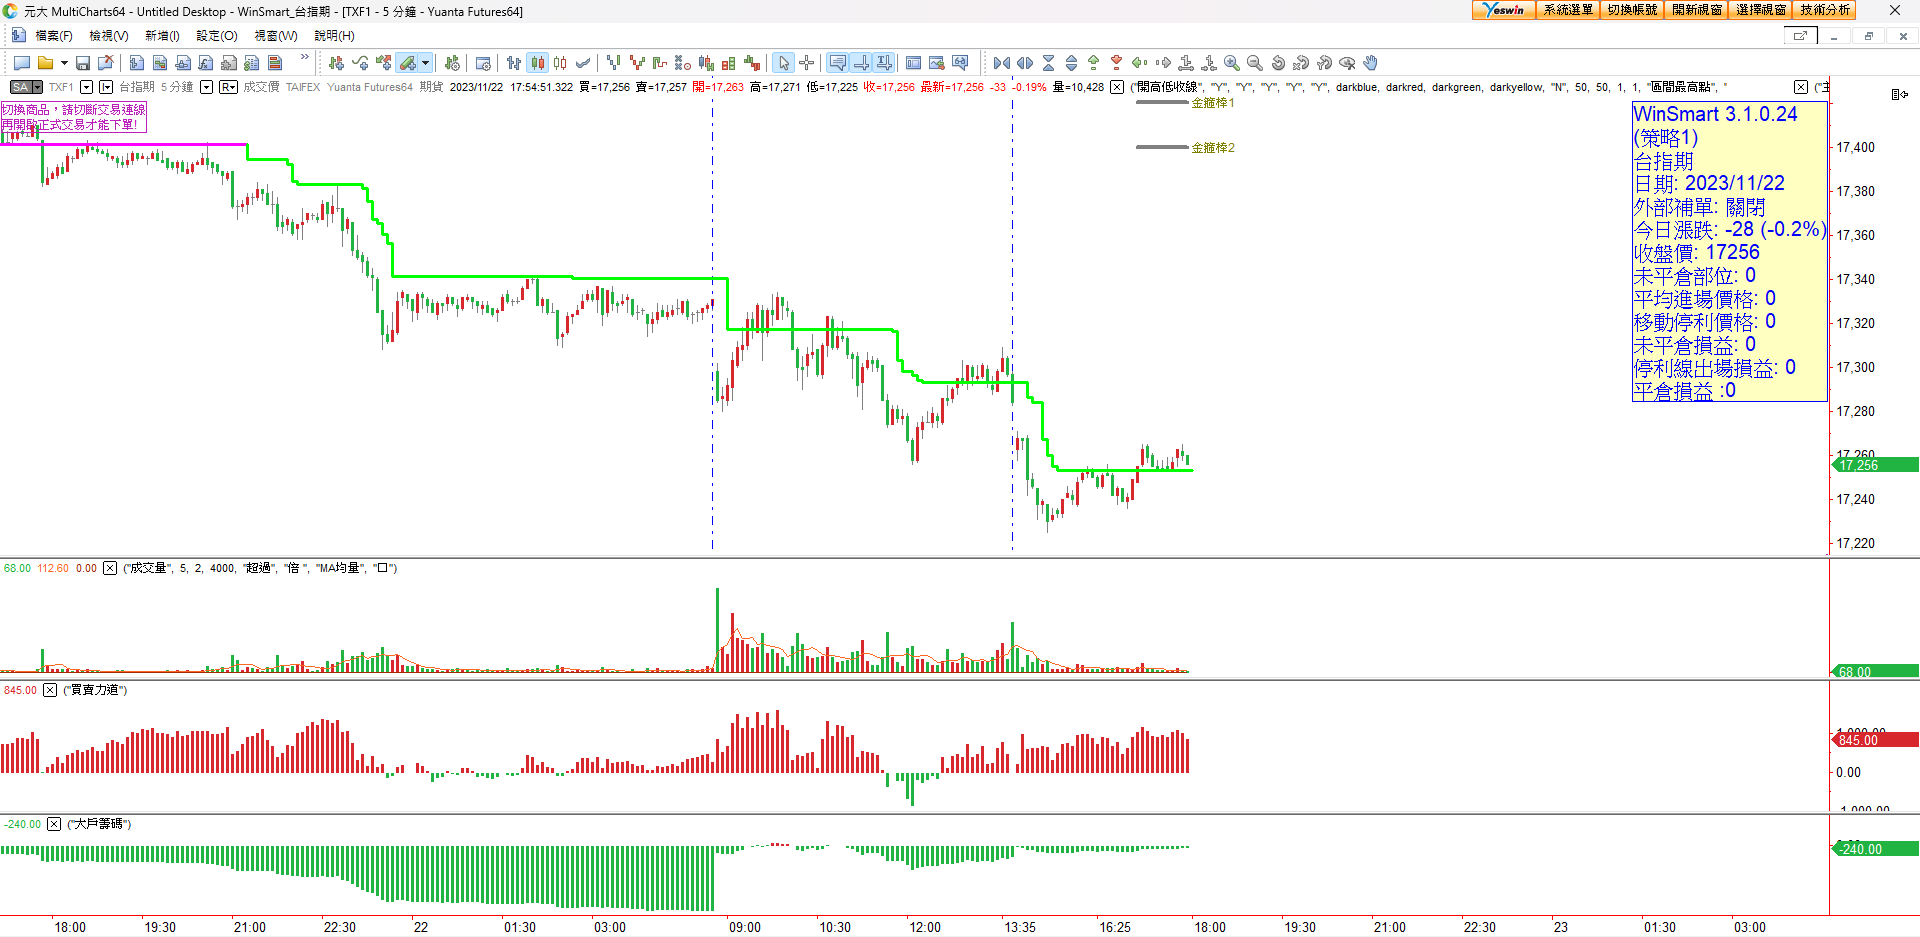The width and height of the screenshot is (1920, 937).
Task: Open the bar-type I dropdown
Action: tap(106, 87)
